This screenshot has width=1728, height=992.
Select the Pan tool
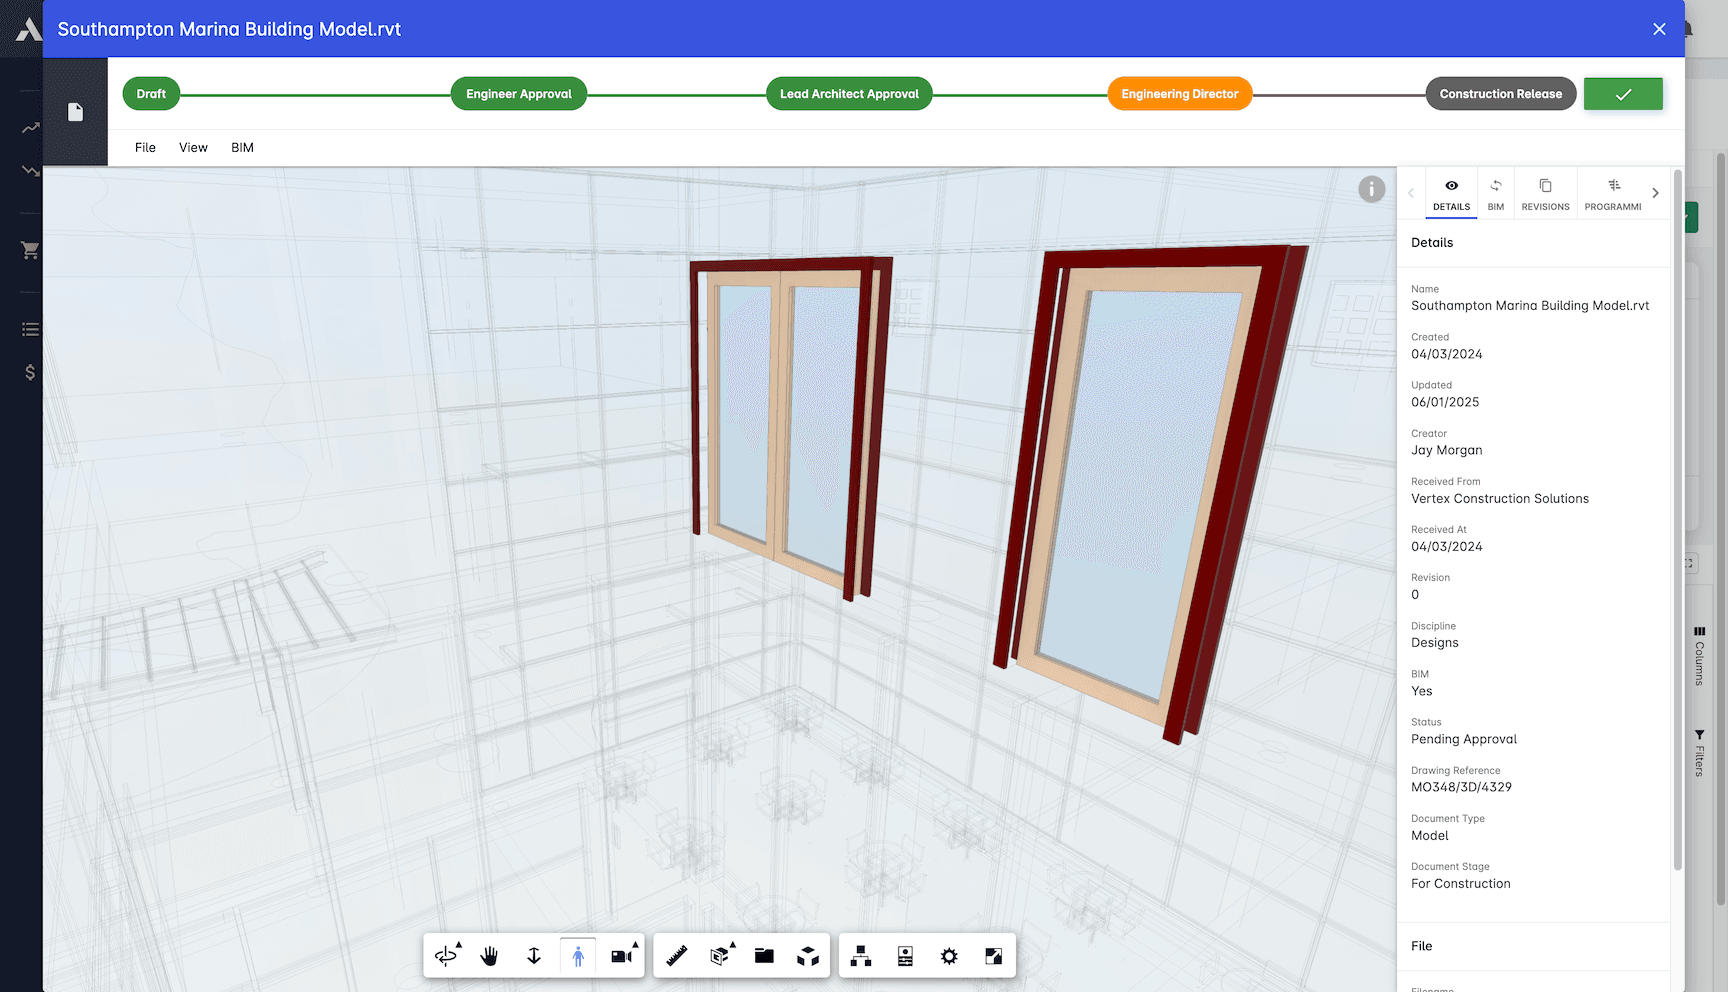pos(489,955)
